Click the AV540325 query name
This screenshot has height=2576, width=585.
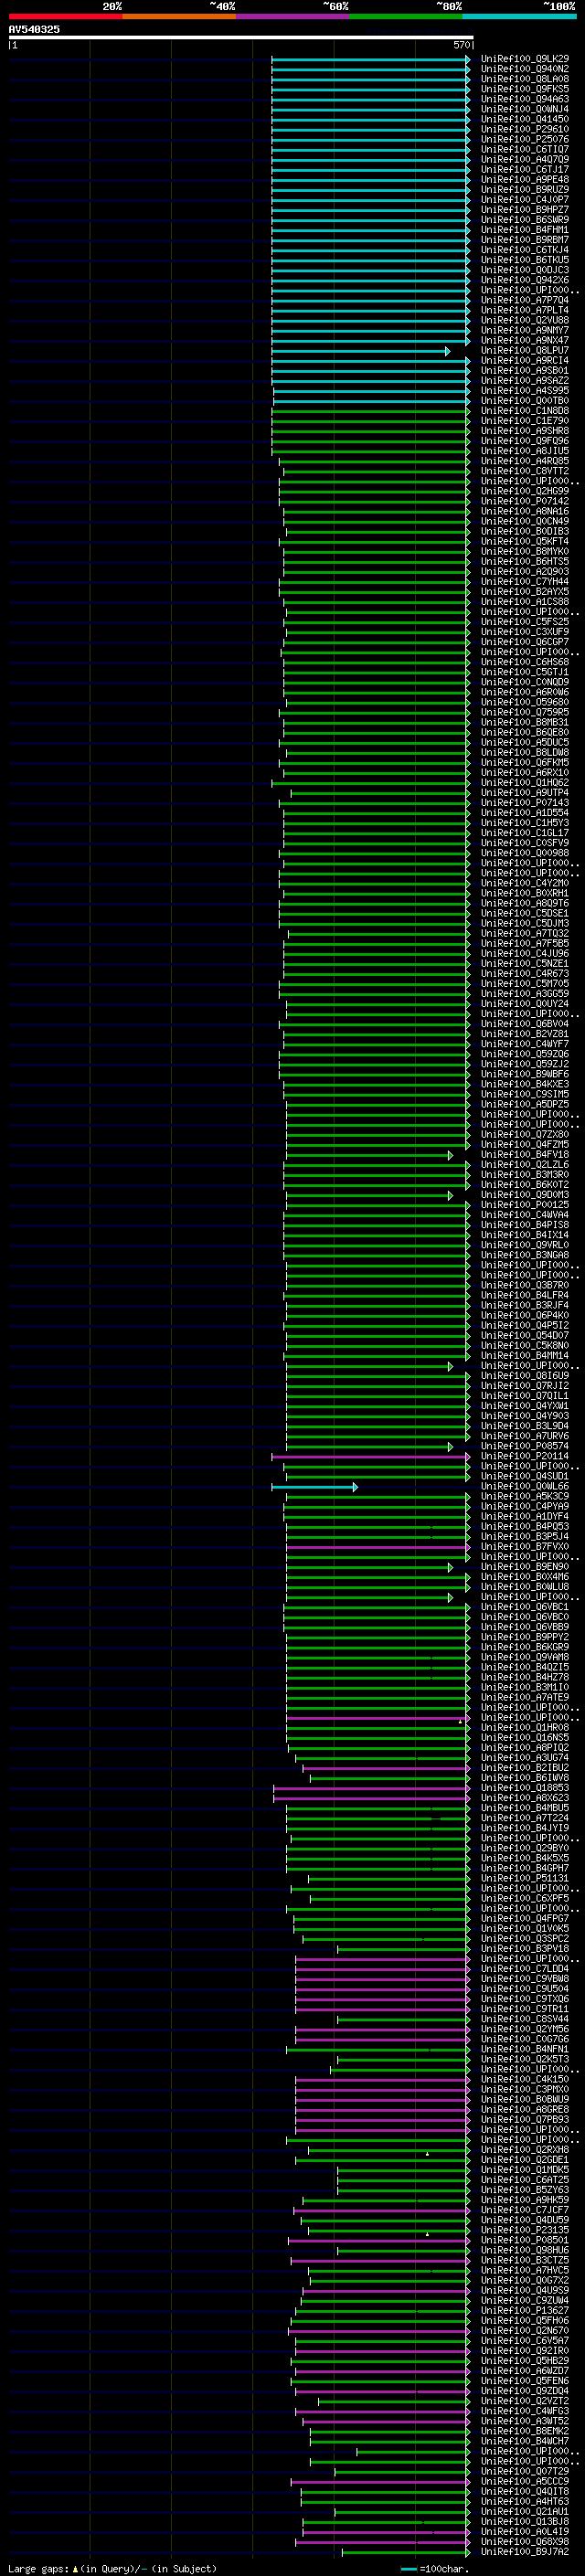click(x=34, y=29)
